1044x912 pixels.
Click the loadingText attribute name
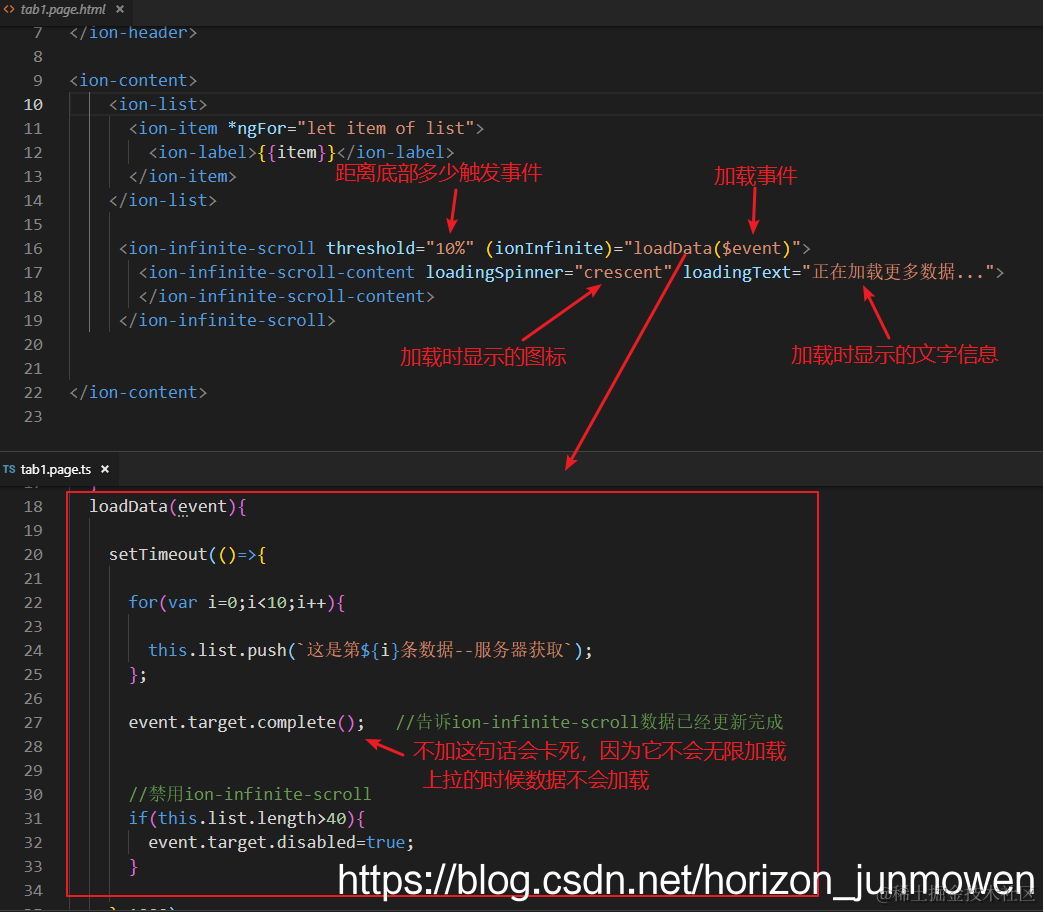coord(737,272)
